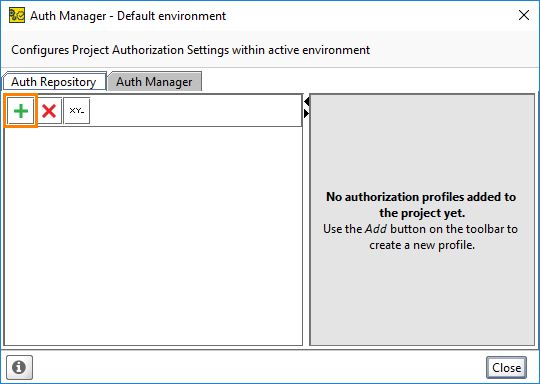Collapse panel using left-pointing splitter arrow
This screenshot has width=540, height=384.
[307, 101]
